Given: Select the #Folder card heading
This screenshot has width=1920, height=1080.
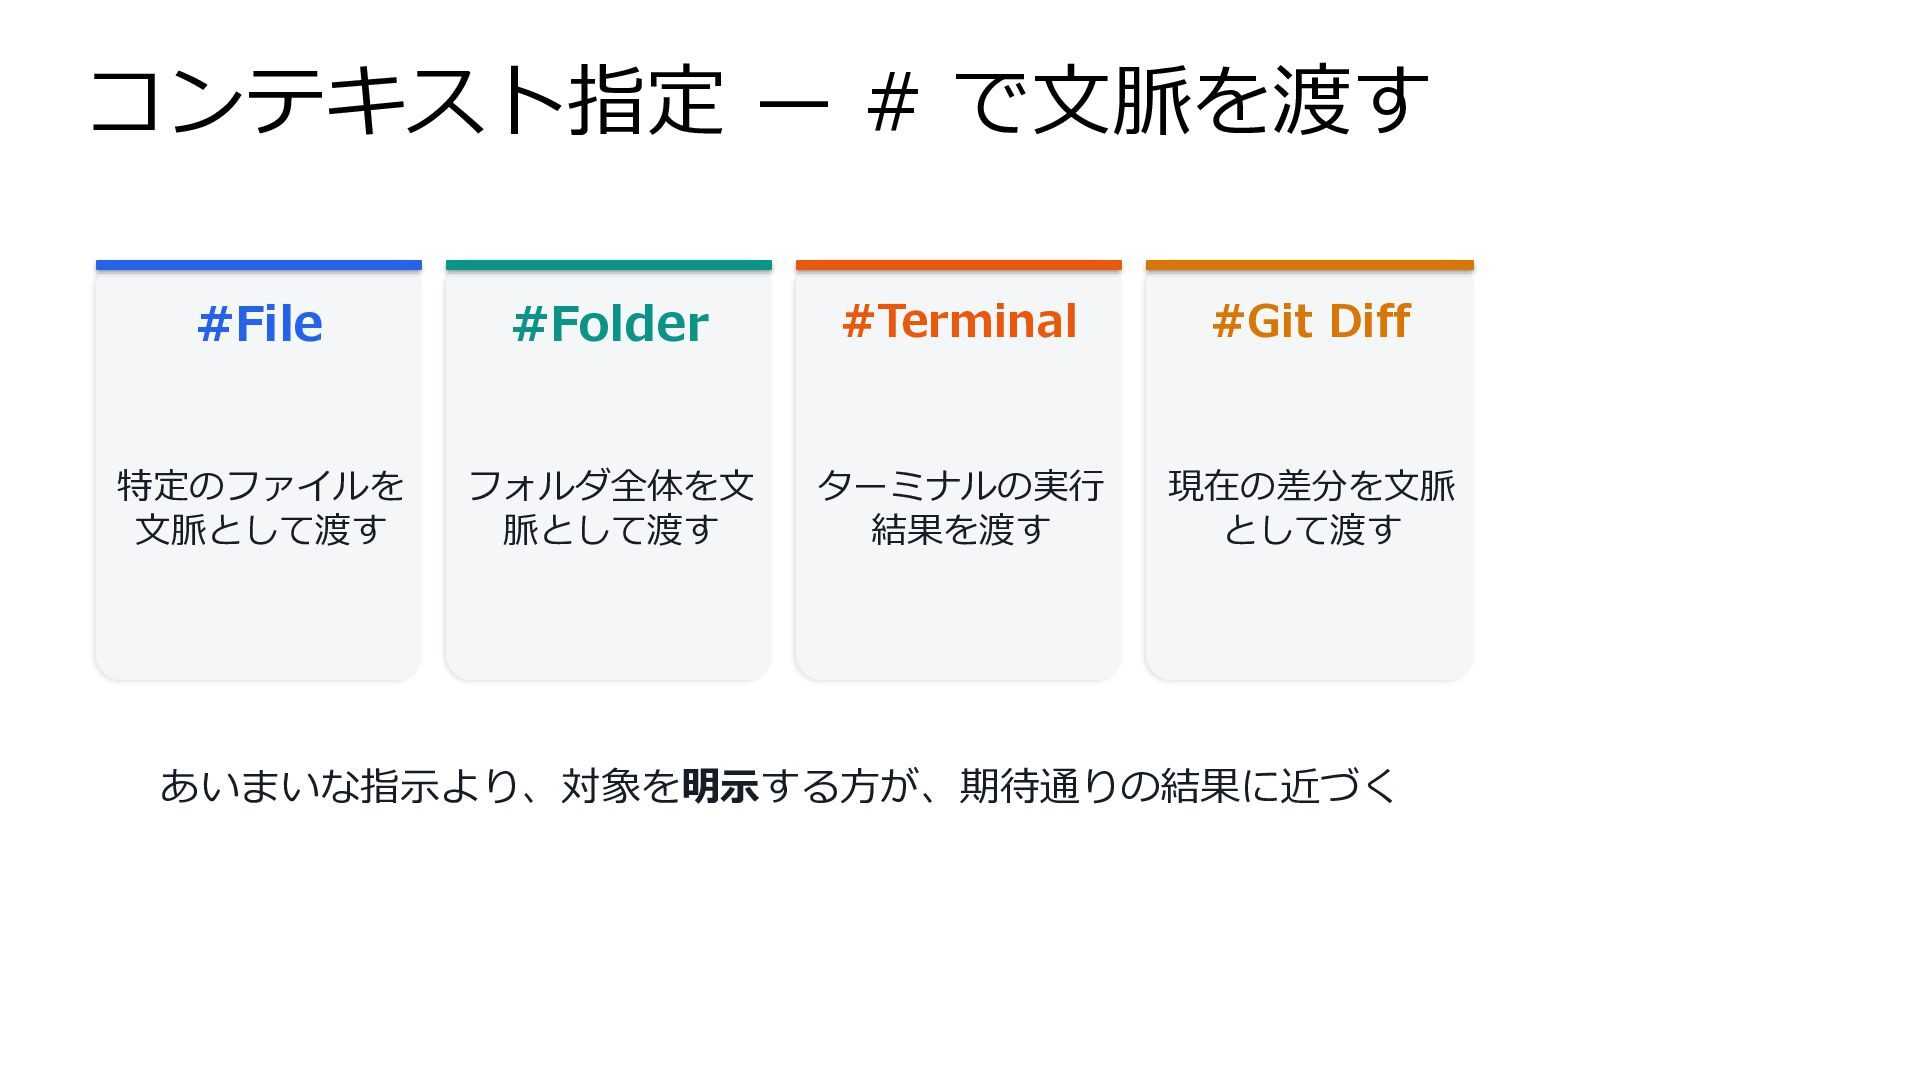Looking at the screenshot, I should (x=609, y=324).
